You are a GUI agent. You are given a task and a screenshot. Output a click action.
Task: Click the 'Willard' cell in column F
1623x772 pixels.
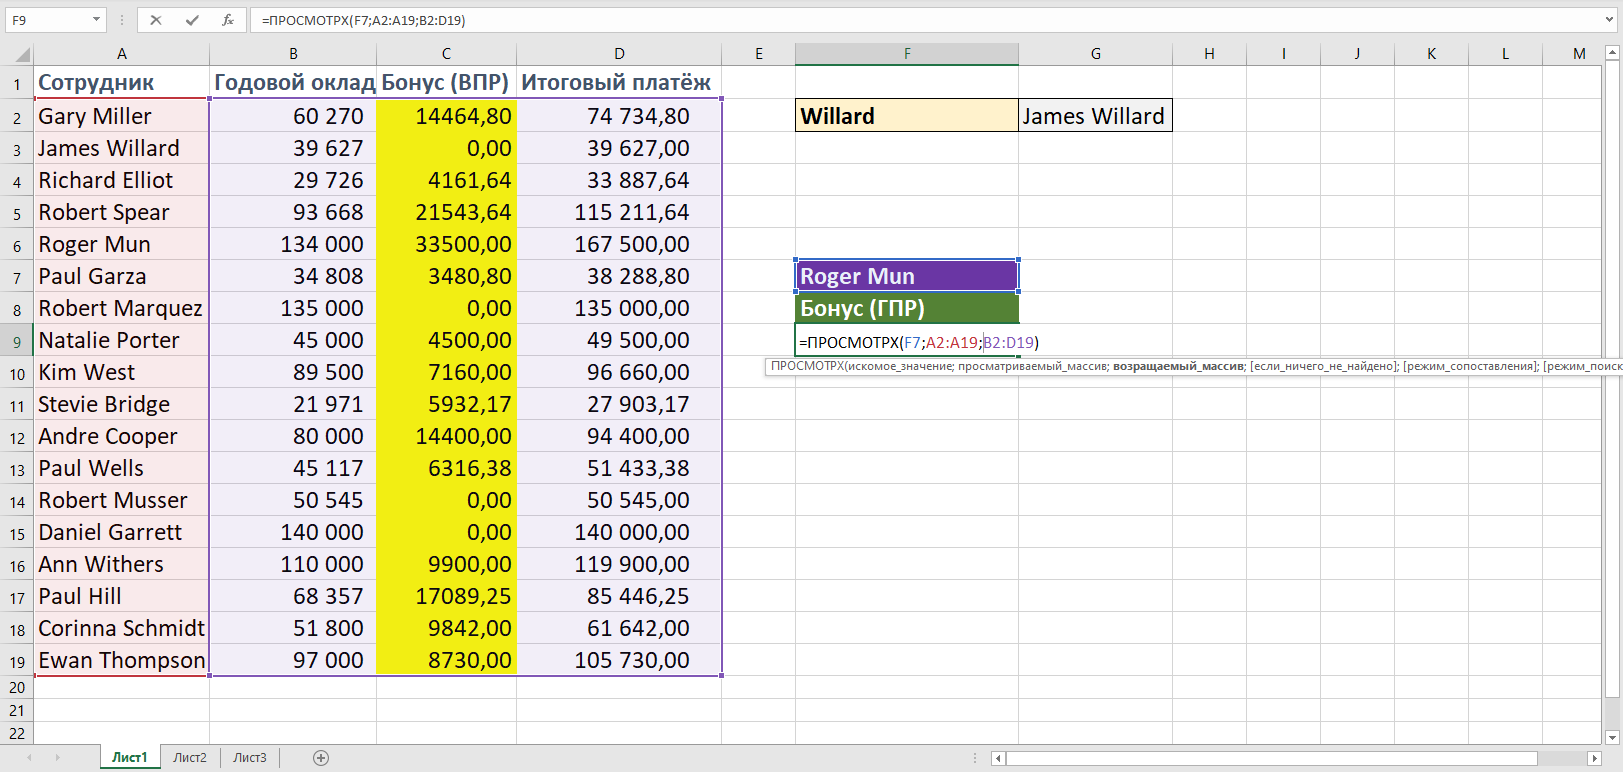point(907,116)
